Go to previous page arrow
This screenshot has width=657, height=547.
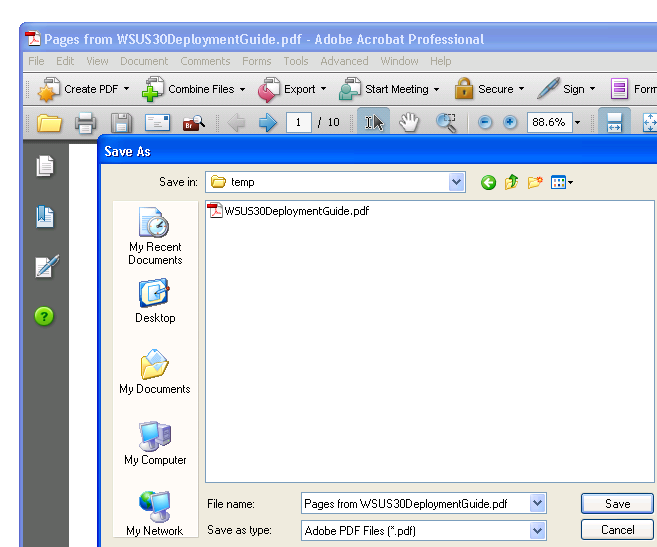(237, 123)
